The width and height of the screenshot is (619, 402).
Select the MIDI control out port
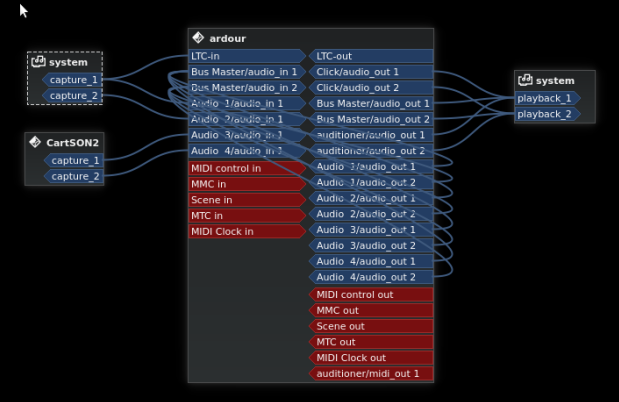(371, 294)
